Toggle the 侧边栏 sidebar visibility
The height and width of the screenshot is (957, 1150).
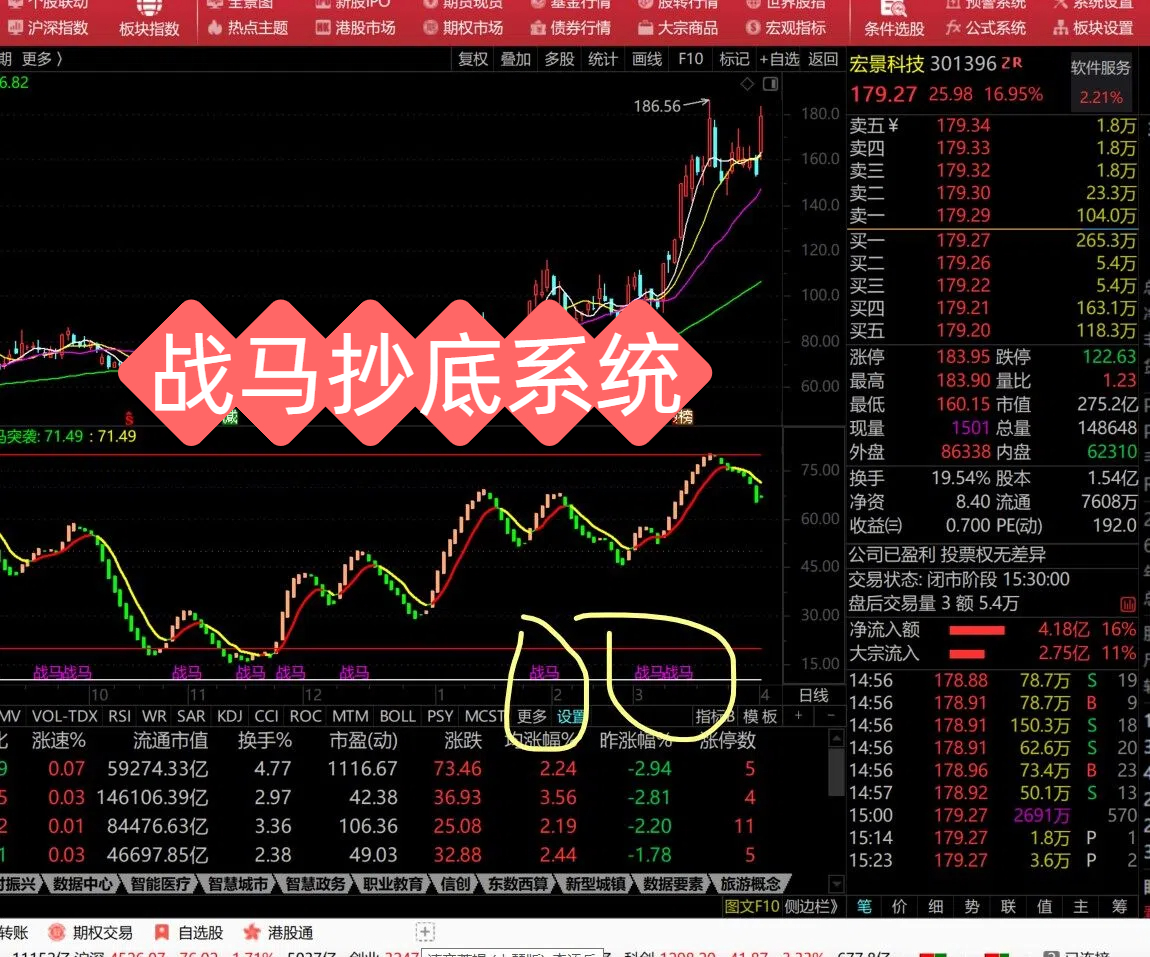pyautogui.click(x=810, y=906)
